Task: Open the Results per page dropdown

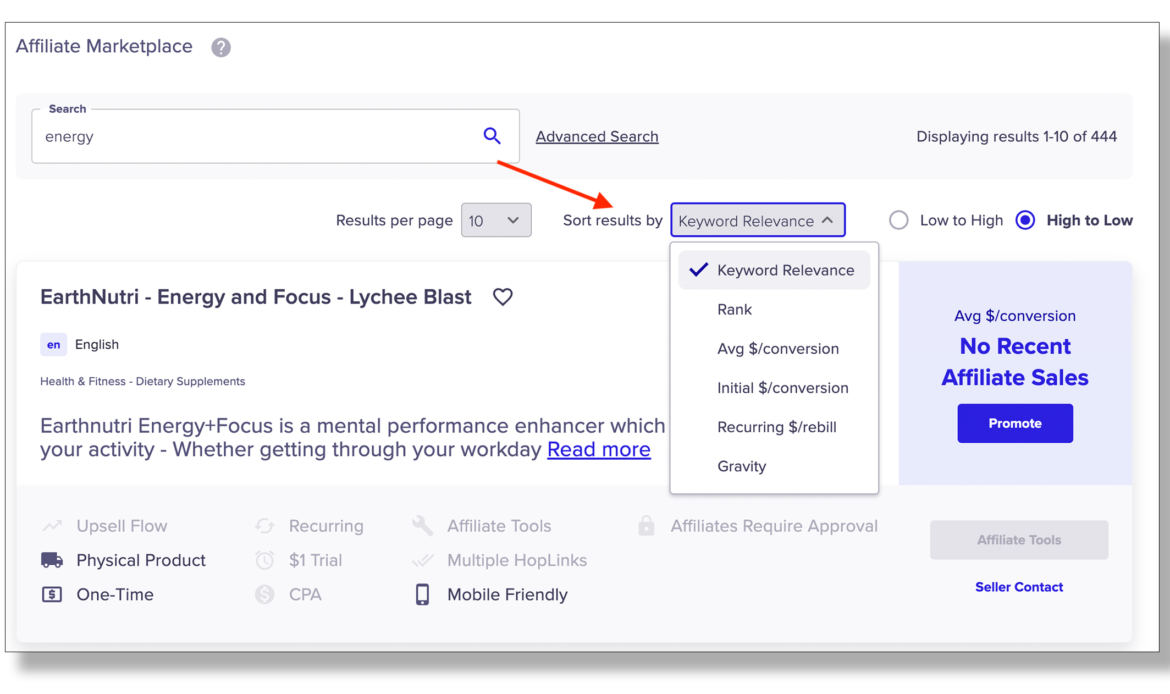Action: click(496, 220)
